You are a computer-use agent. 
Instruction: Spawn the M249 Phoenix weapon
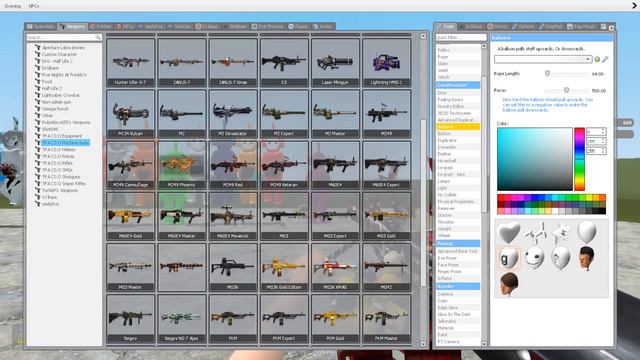(x=182, y=165)
